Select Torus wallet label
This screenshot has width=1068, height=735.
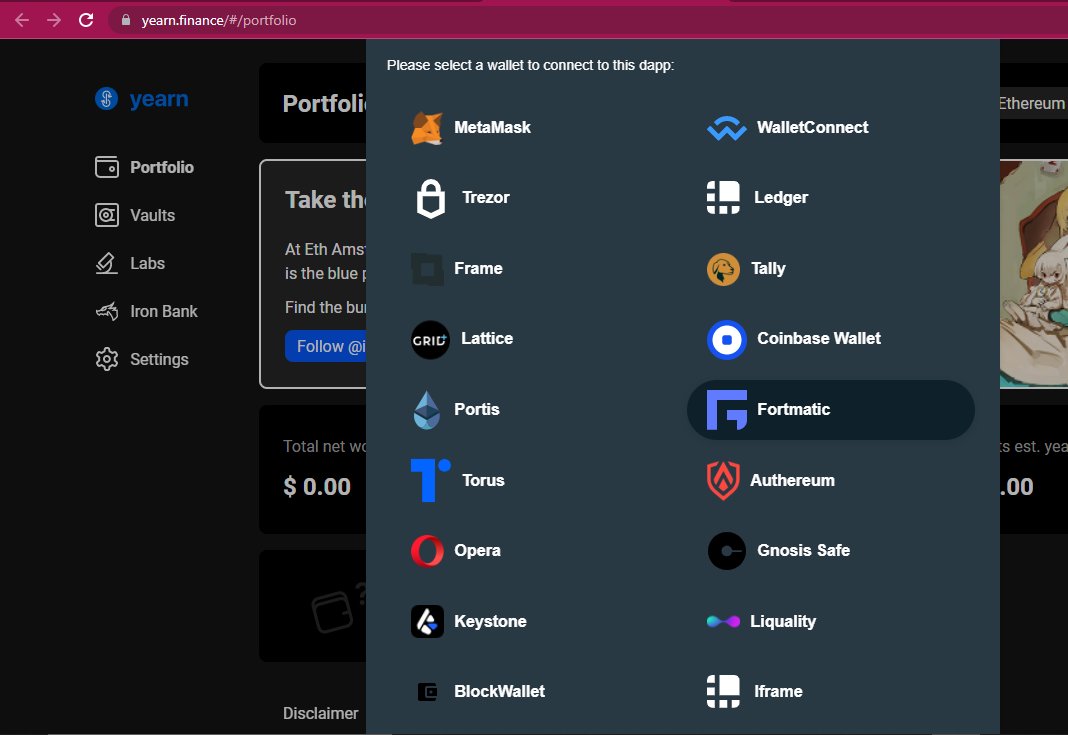click(x=483, y=481)
